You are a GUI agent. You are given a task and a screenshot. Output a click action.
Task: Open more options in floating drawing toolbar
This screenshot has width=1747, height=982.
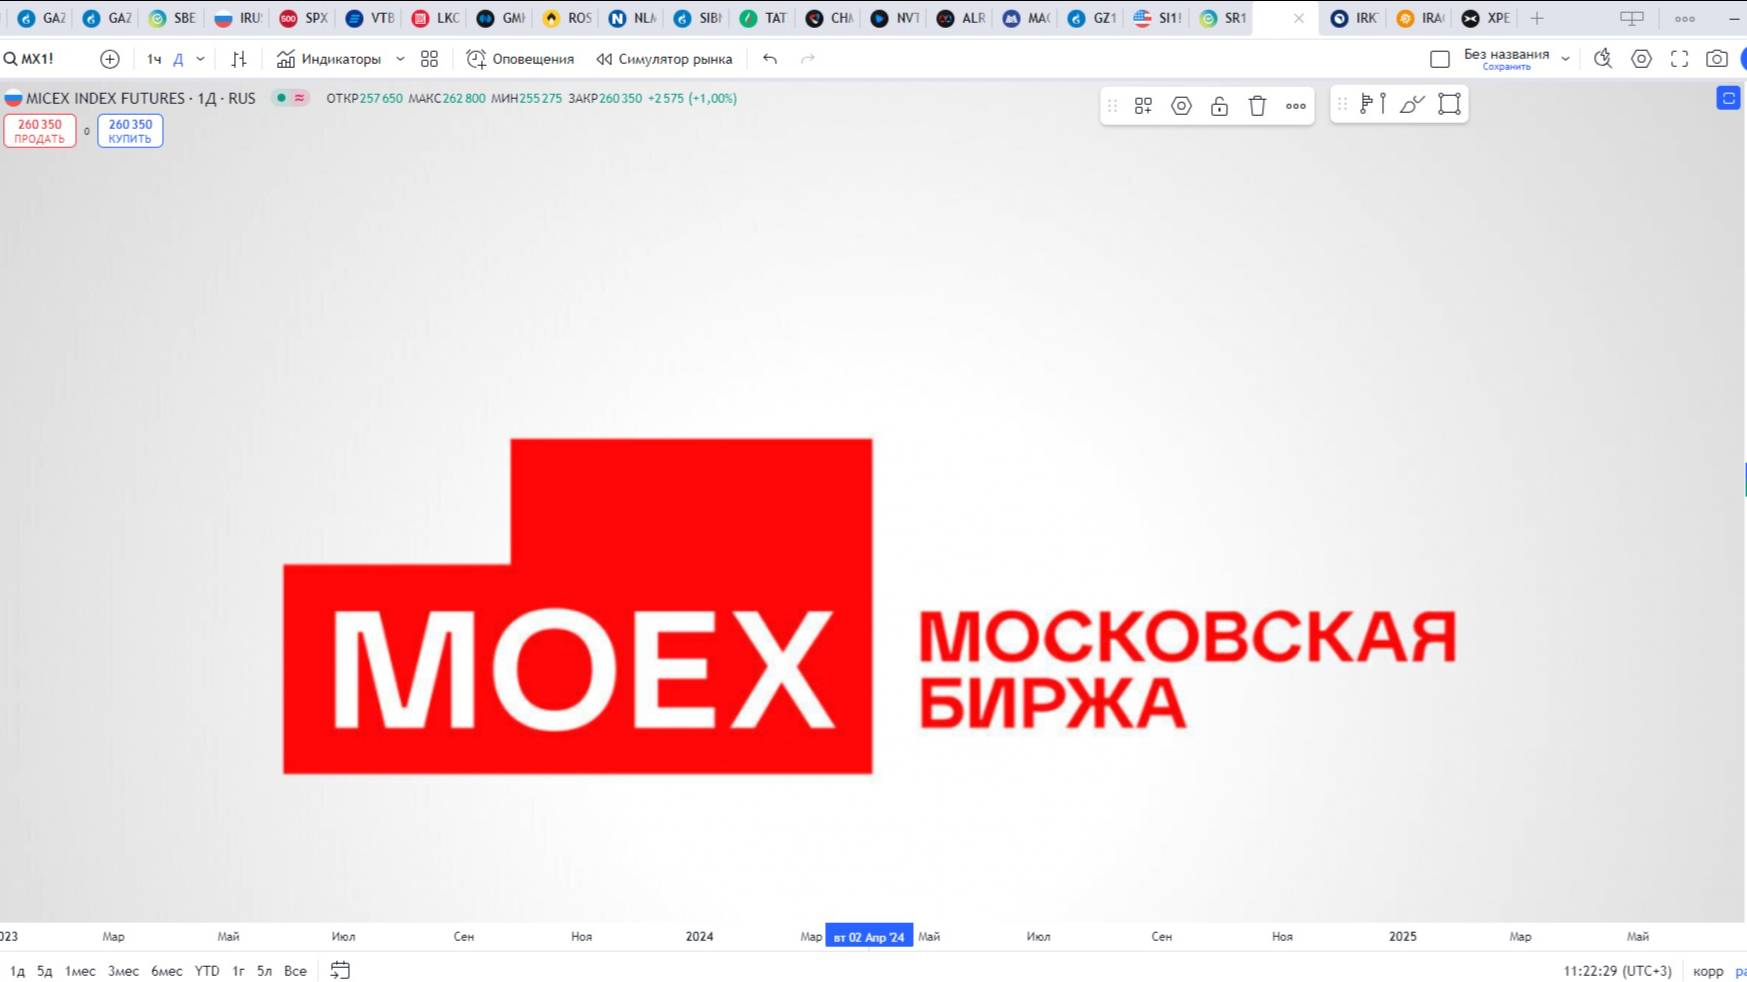(1296, 105)
